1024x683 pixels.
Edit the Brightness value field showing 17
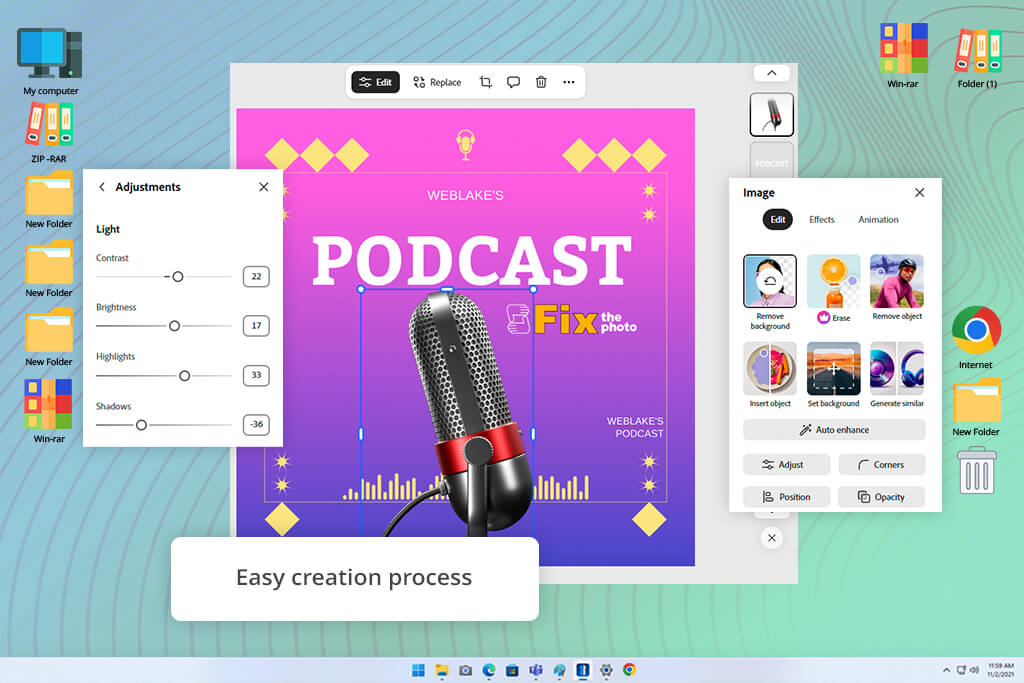pyautogui.click(x=256, y=325)
